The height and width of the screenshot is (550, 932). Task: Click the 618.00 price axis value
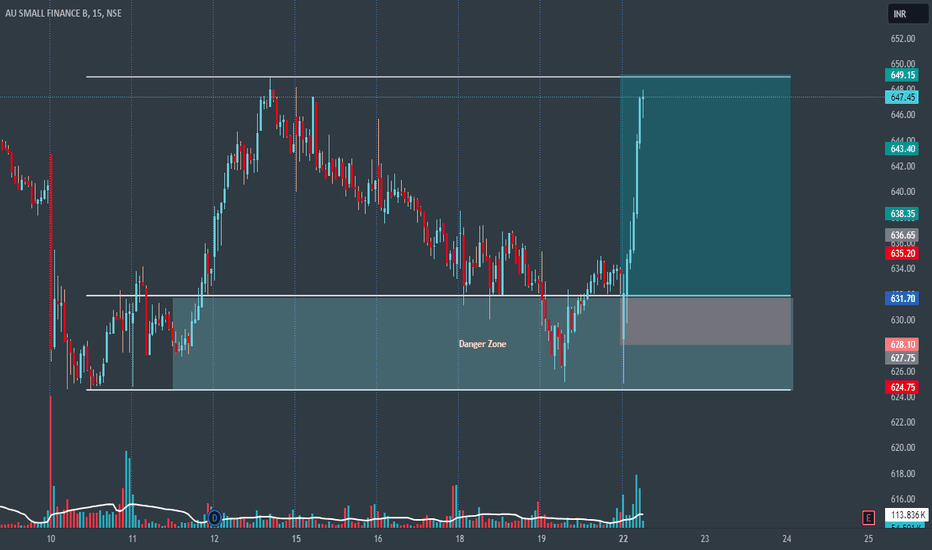[902, 474]
